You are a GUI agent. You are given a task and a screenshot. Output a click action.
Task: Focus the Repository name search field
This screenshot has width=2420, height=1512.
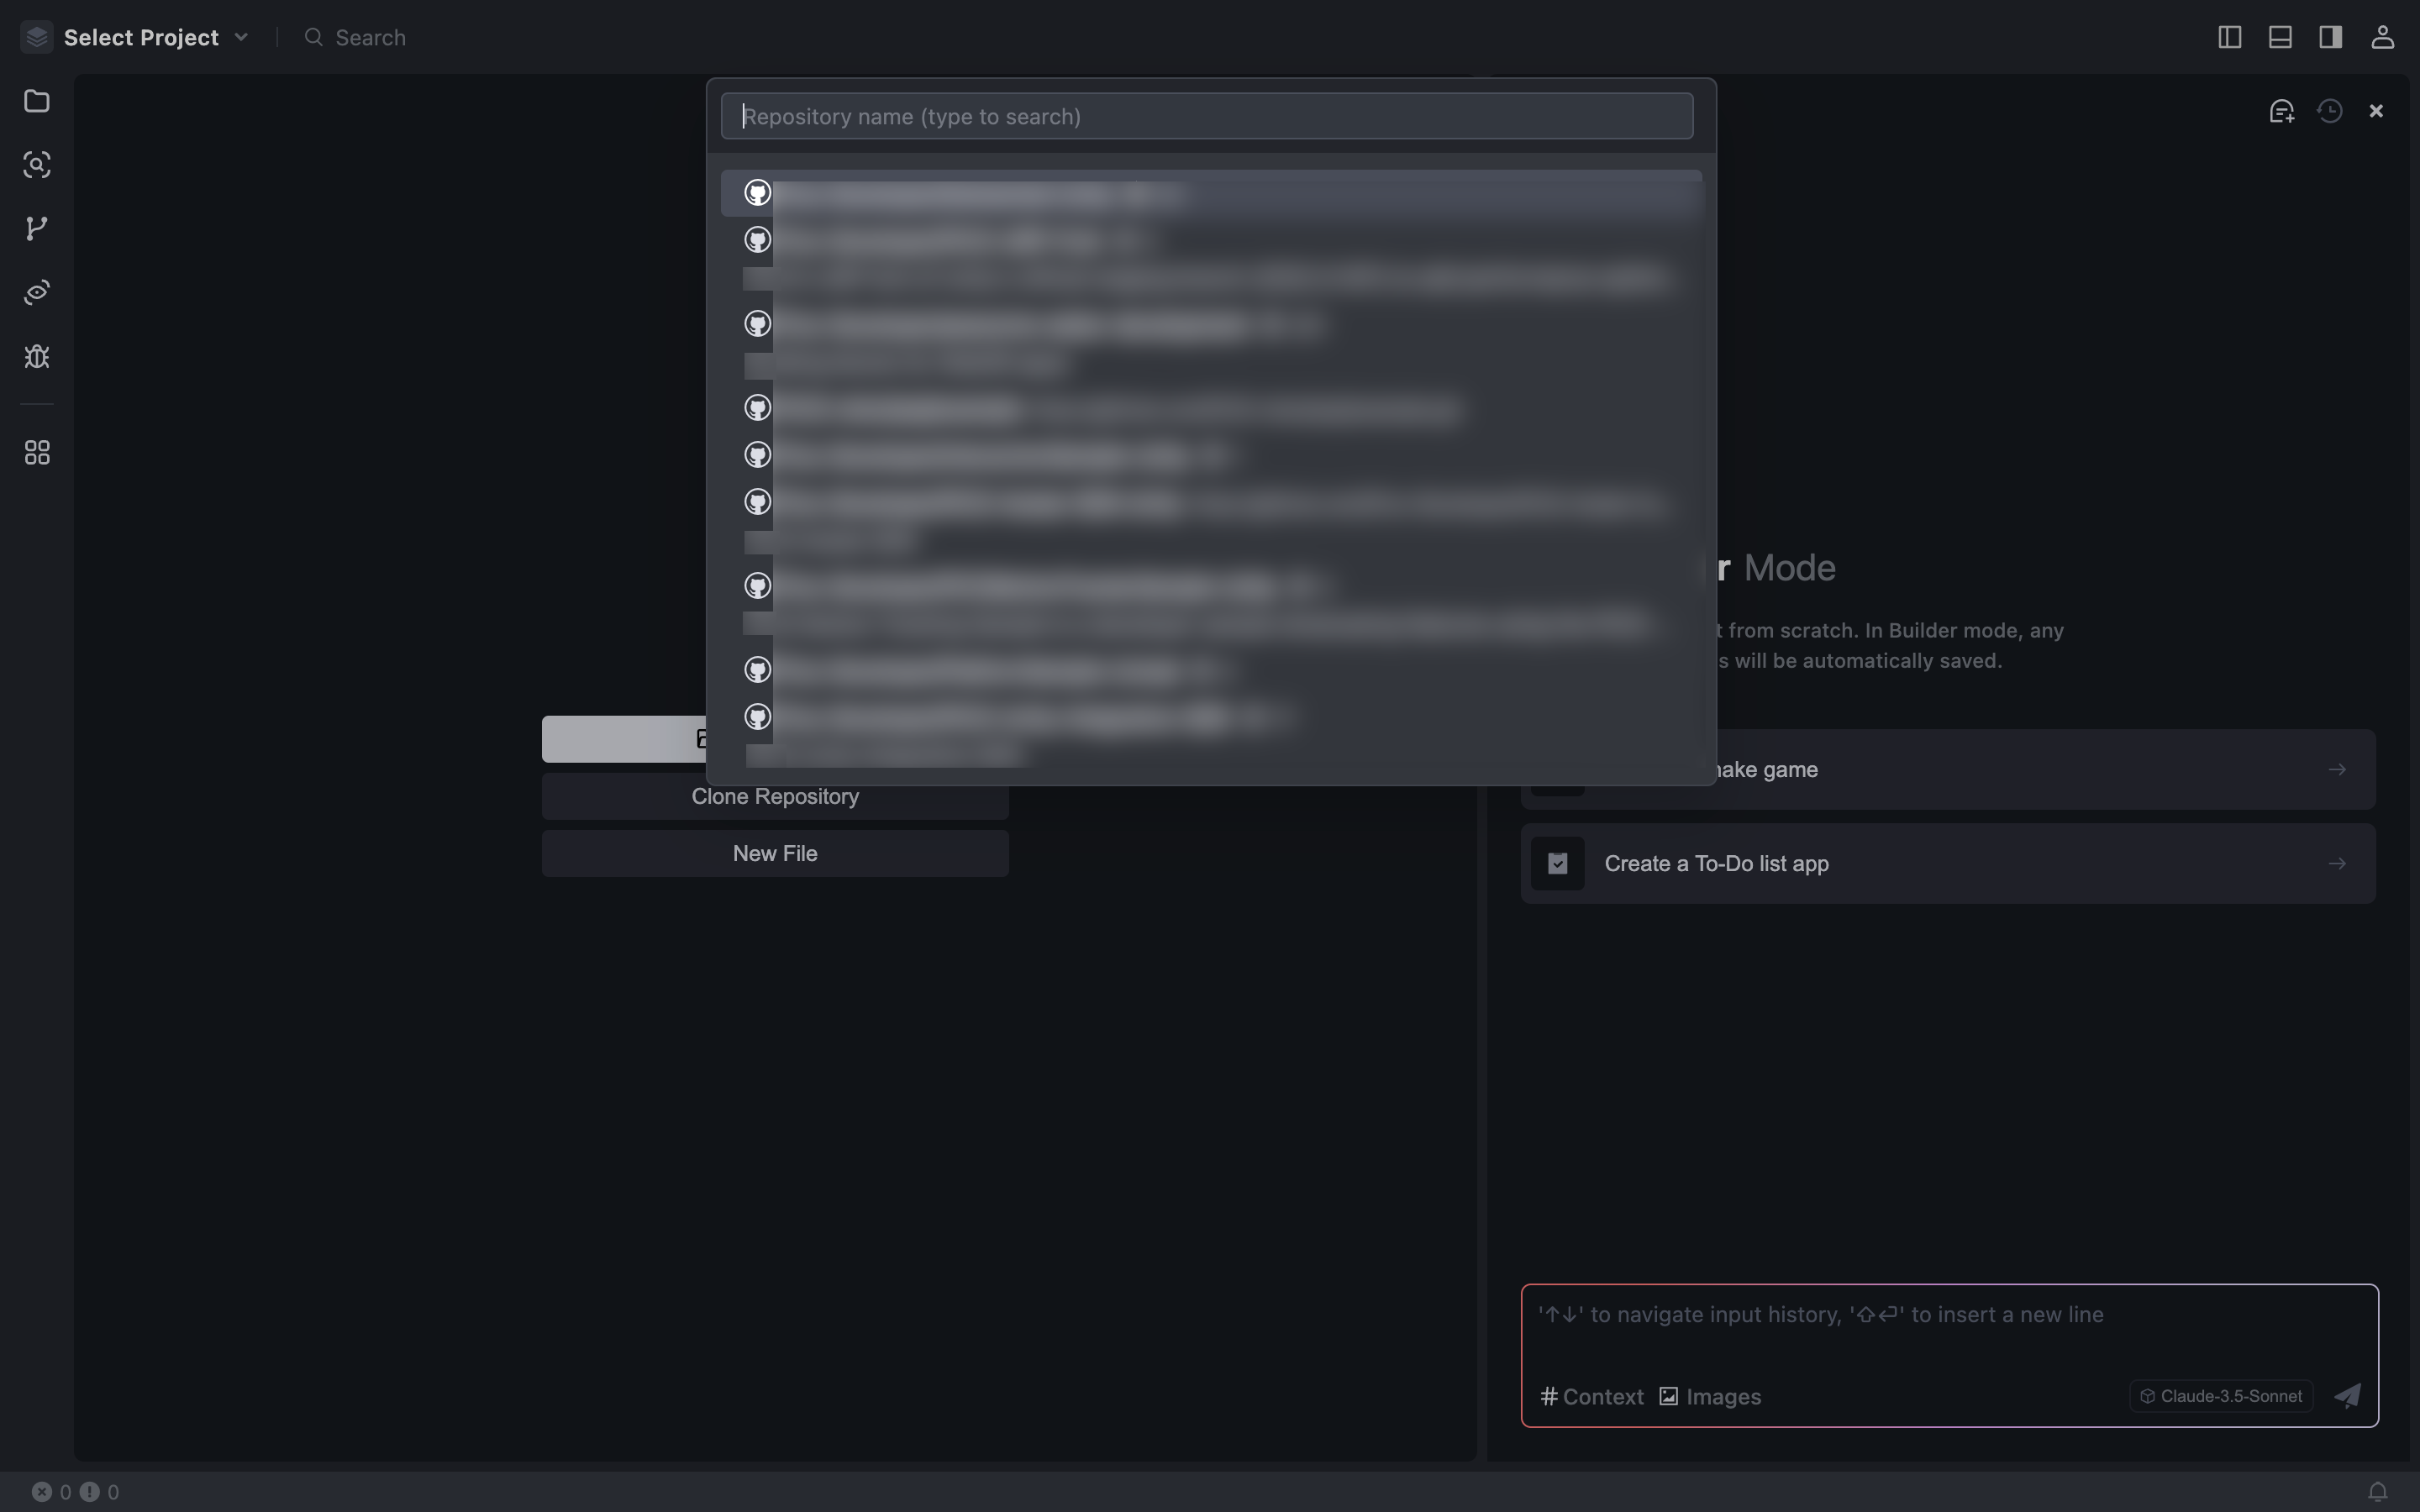[1206, 116]
